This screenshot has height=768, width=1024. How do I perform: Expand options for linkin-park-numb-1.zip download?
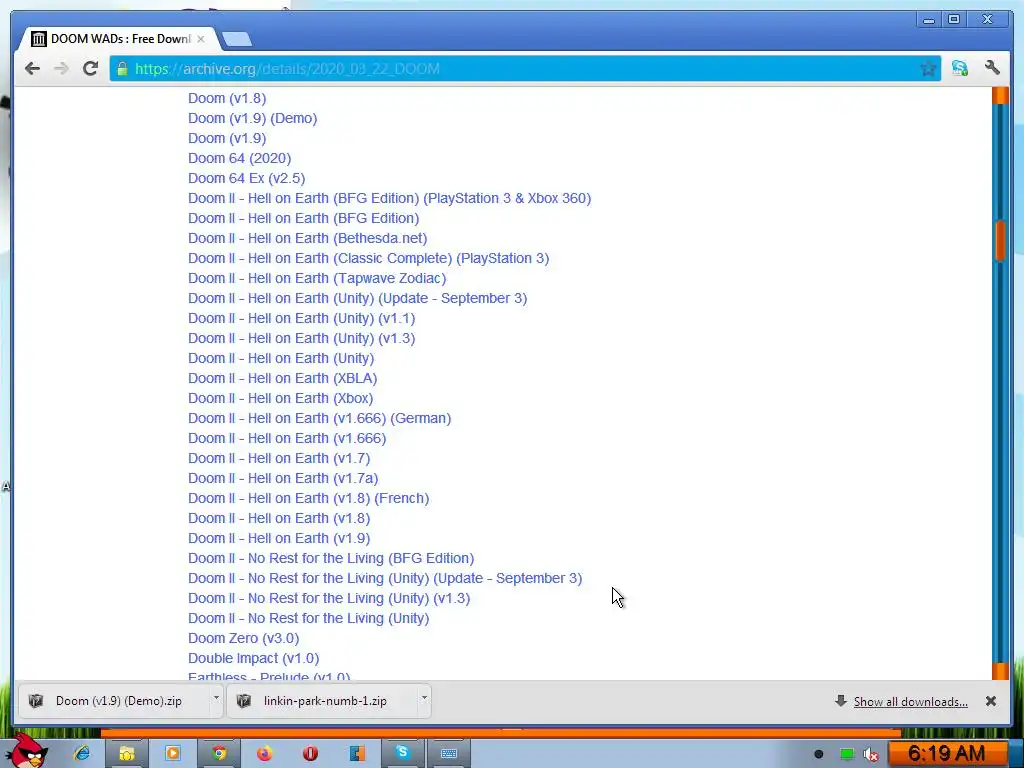point(424,698)
